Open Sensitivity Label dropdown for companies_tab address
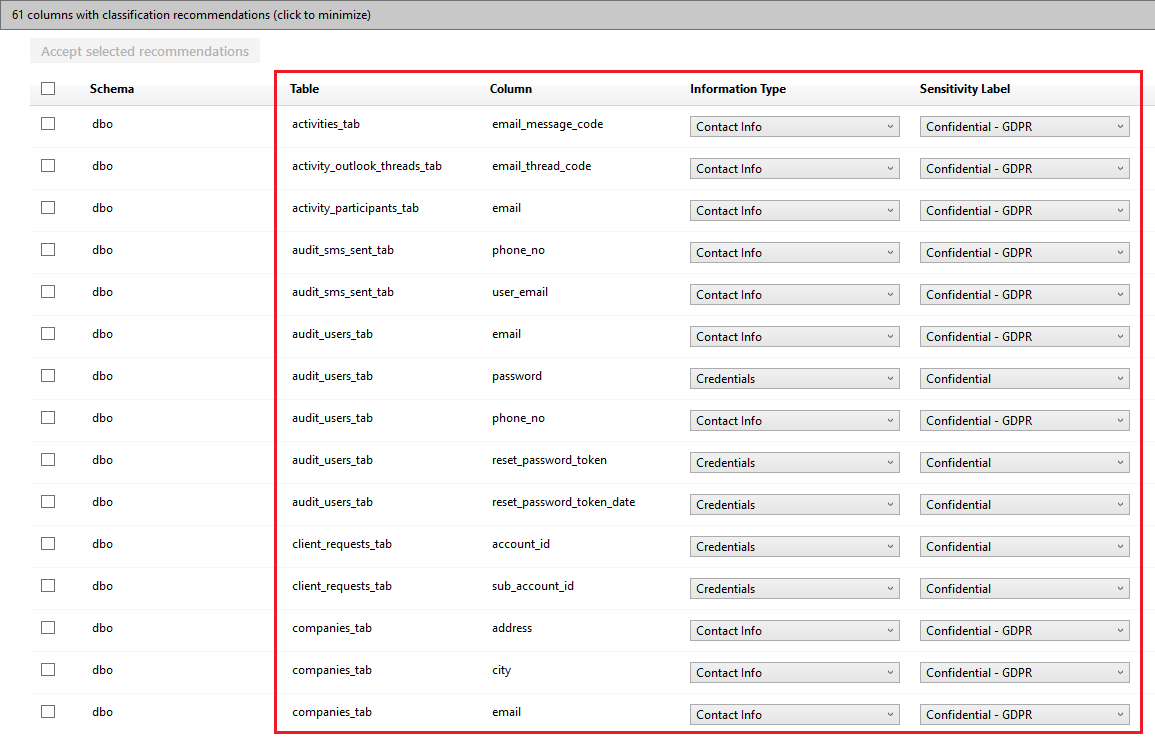Image resolution: width=1155 pixels, height=737 pixels. click(x=1024, y=631)
